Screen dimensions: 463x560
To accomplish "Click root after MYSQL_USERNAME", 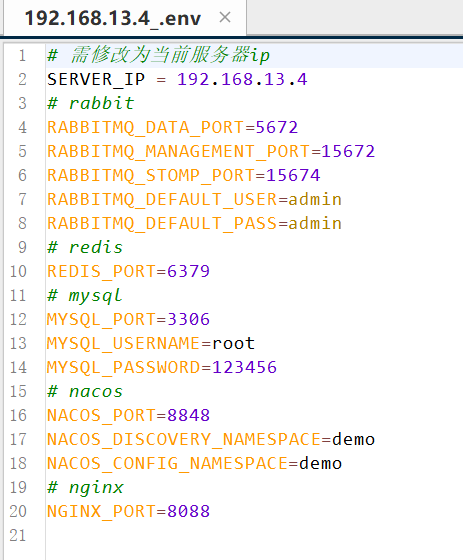I will point(233,343).
